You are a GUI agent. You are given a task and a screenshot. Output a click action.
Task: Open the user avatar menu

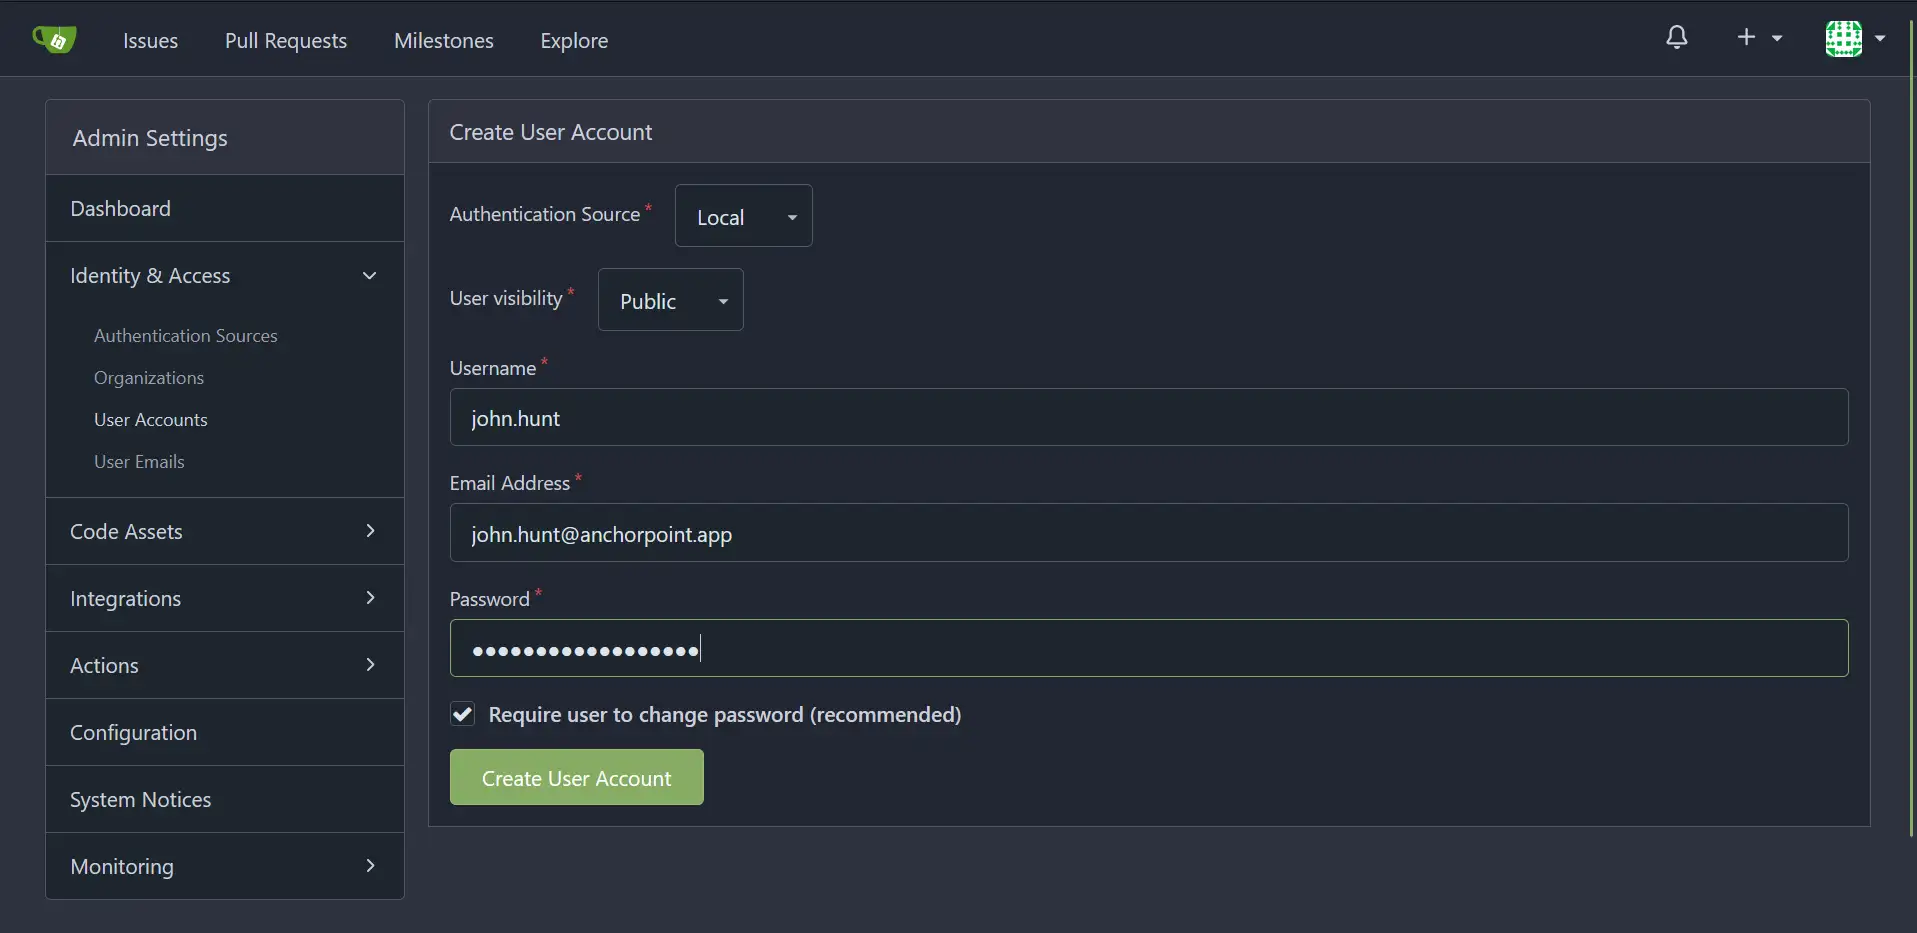point(1843,38)
